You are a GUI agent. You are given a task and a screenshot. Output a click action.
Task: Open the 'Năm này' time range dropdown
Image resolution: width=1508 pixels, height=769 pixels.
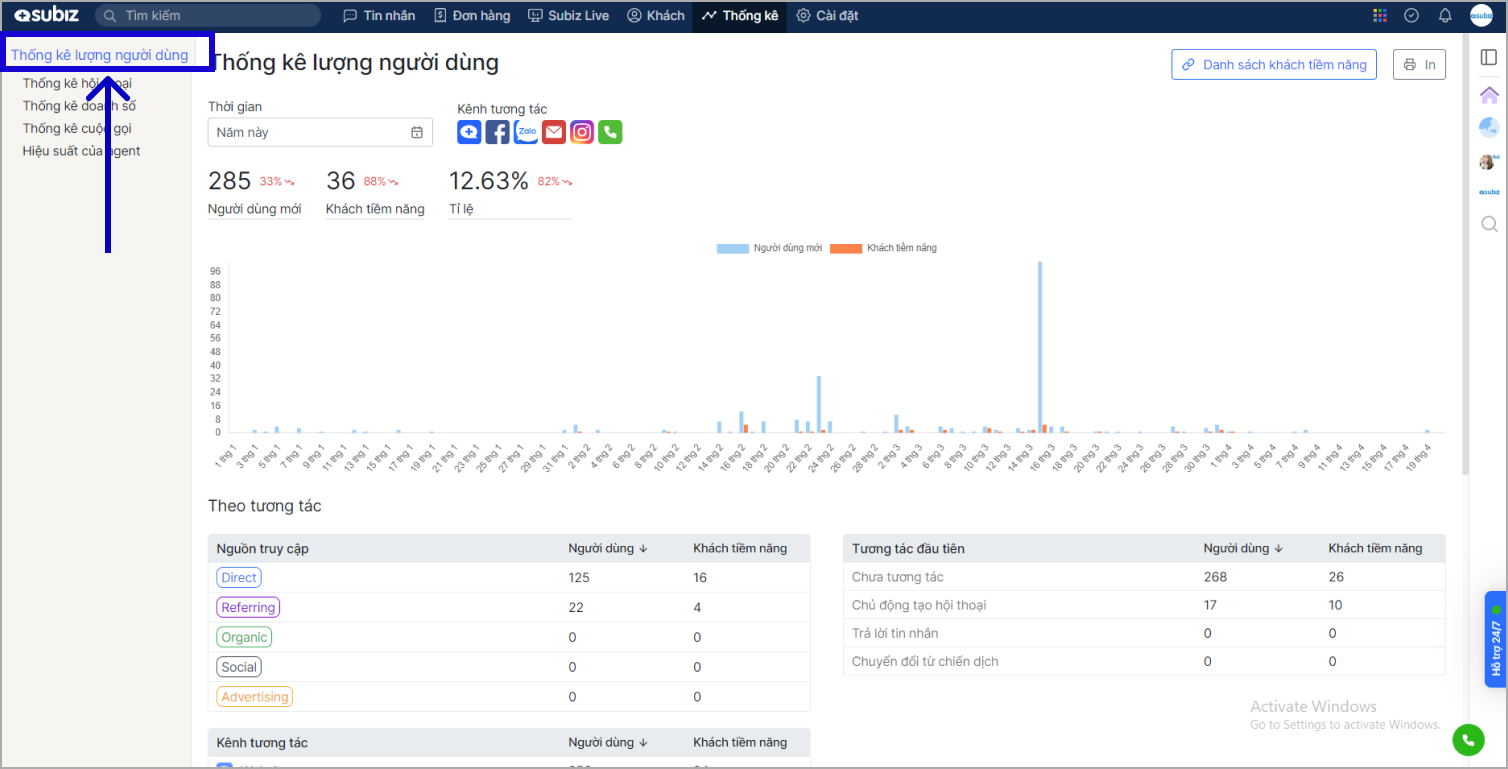pos(320,132)
